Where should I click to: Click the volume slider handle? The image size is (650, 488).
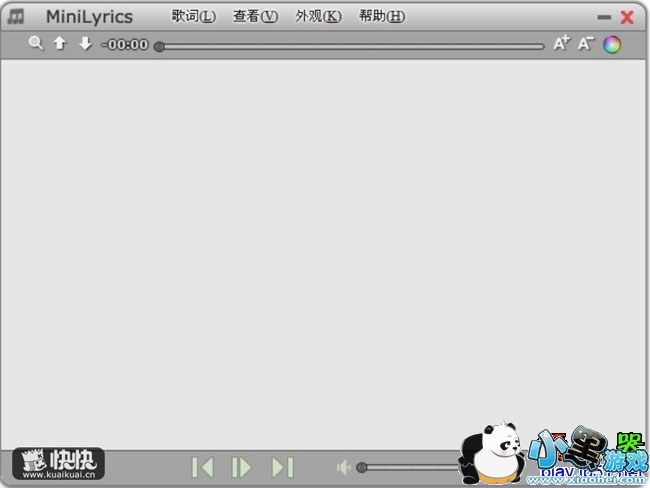(361, 467)
